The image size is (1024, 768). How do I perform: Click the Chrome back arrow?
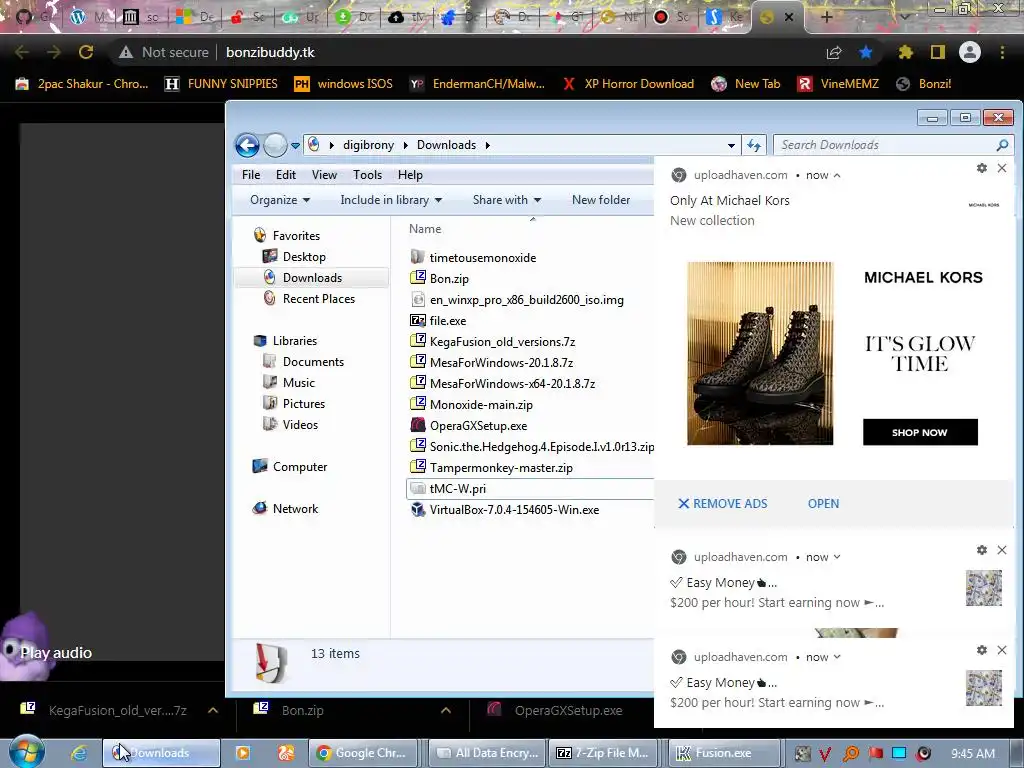[22, 52]
